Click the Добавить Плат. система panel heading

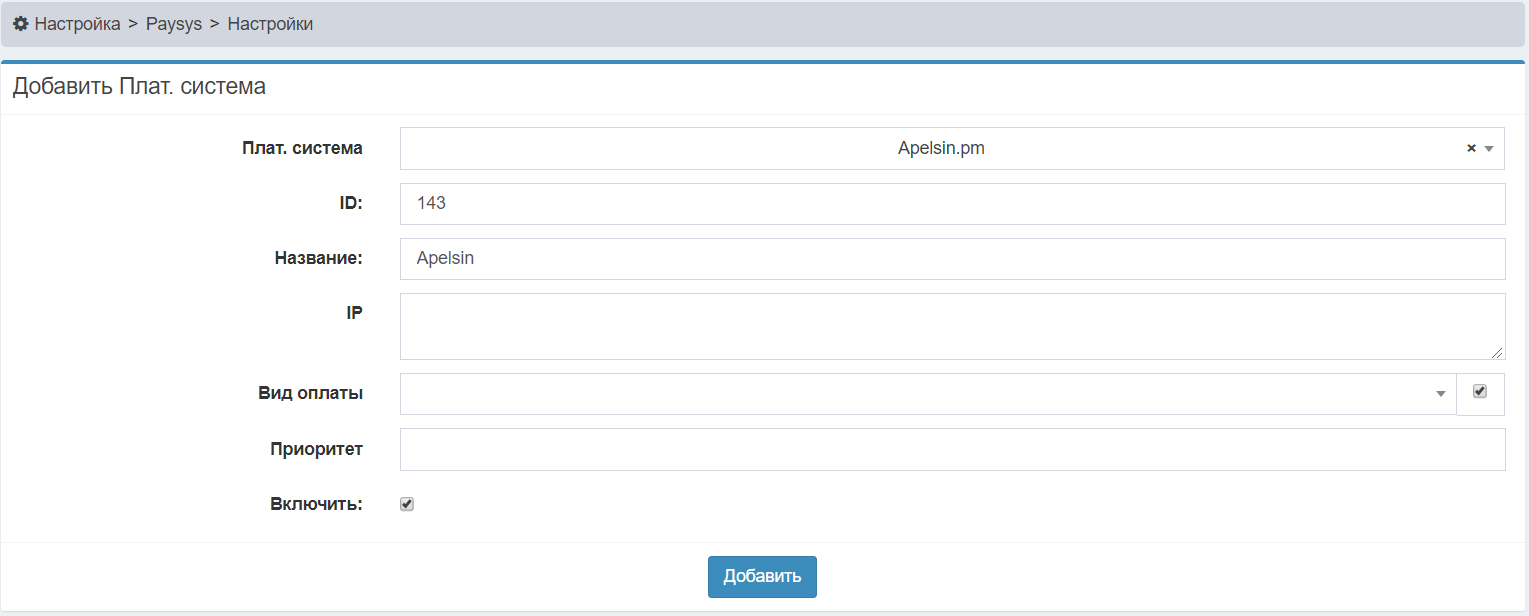pyautogui.click(x=139, y=87)
